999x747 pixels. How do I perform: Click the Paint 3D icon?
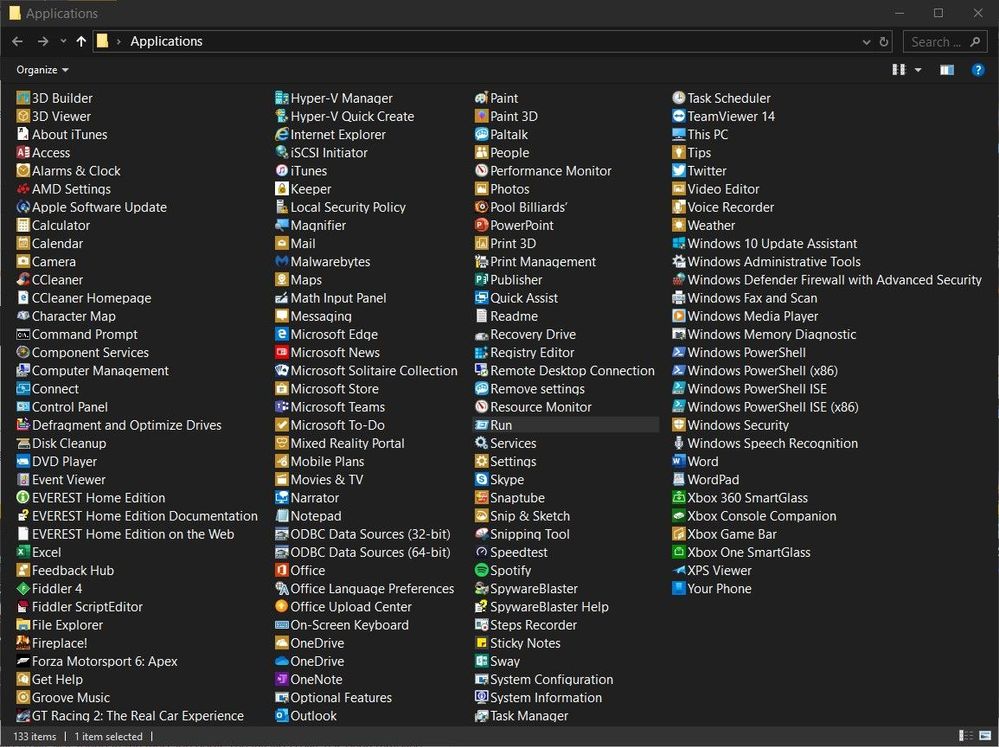pos(482,117)
